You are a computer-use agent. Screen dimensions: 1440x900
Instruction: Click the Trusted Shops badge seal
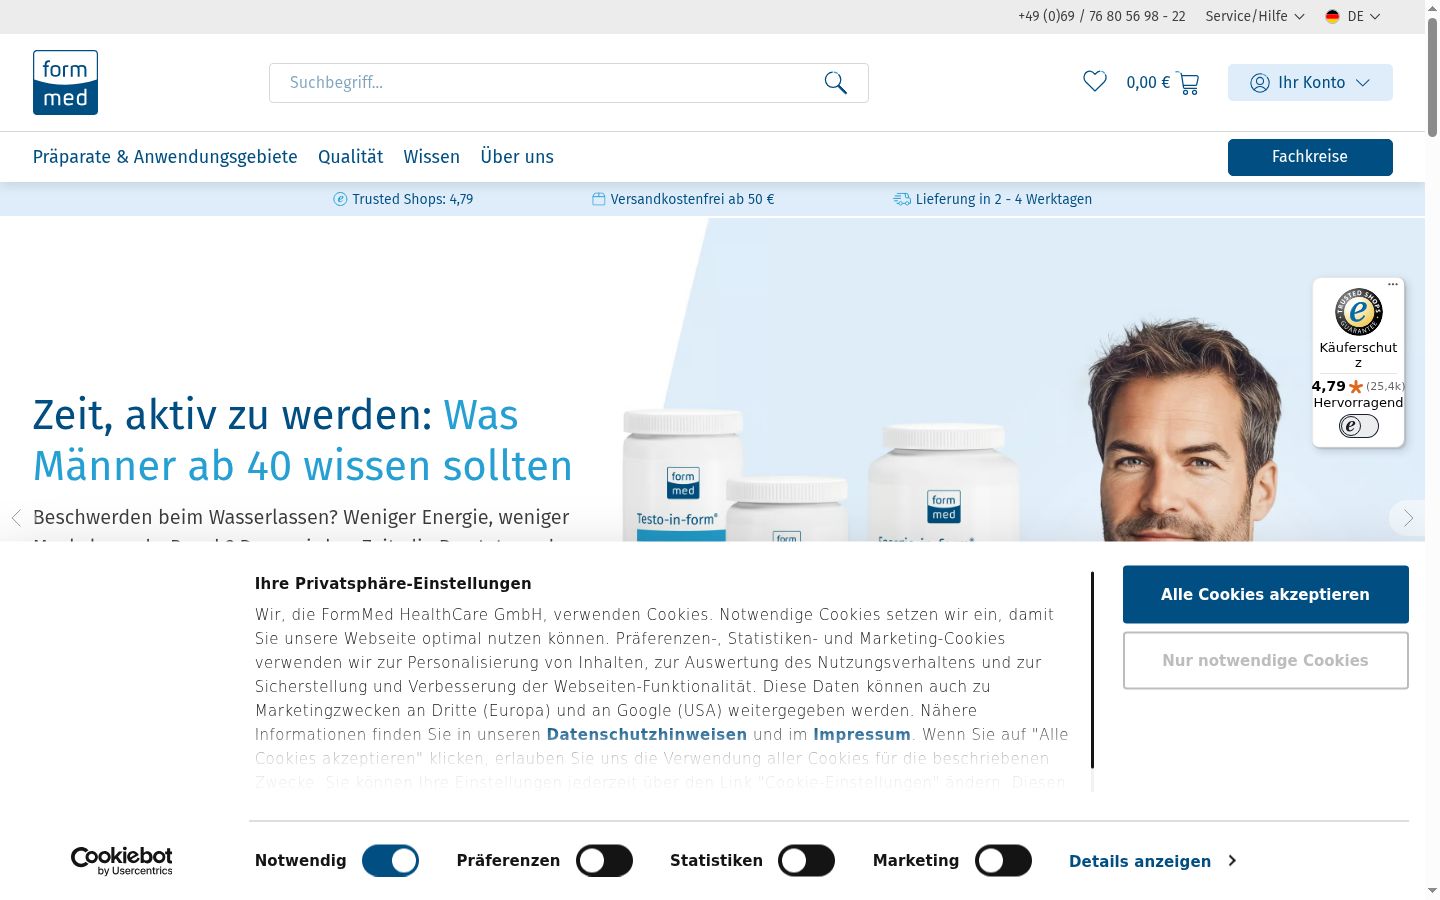1359,312
